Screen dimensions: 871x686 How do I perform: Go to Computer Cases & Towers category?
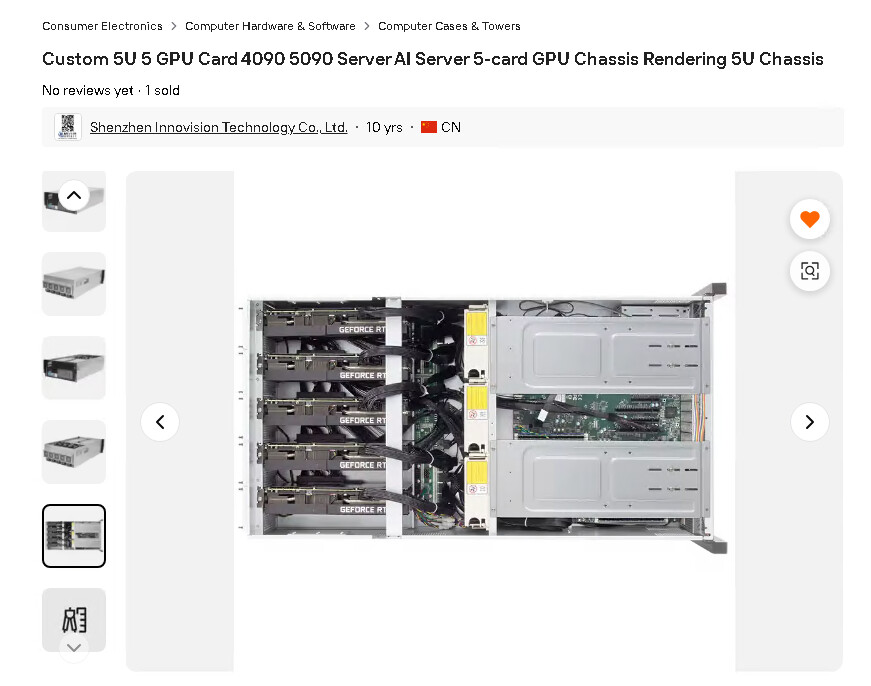[449, 26]
